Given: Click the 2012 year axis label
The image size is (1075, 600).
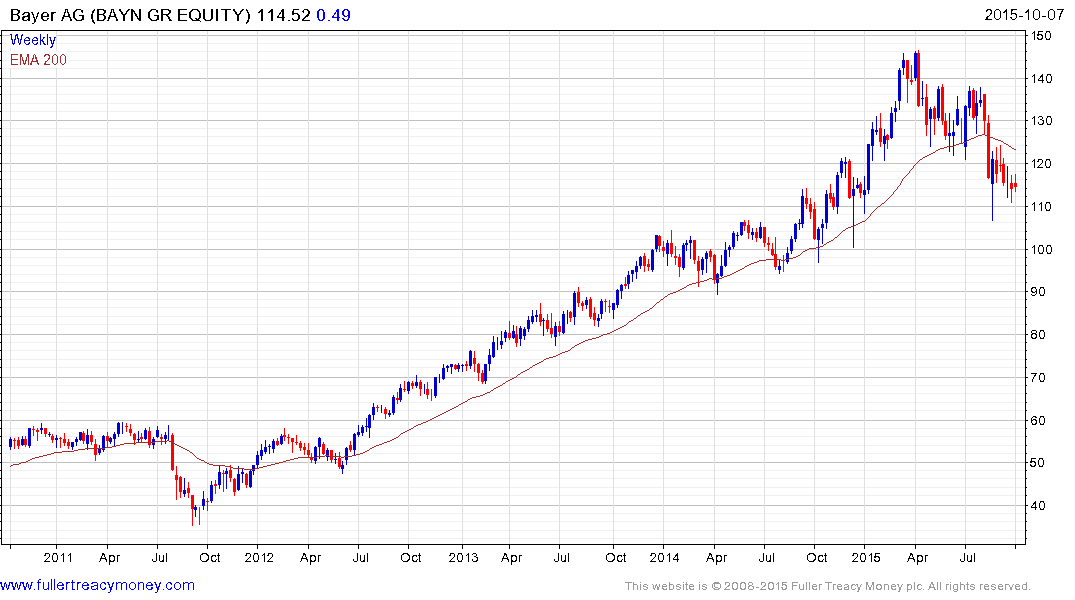Looking at the screenshot, I should [x=259, y=557].
